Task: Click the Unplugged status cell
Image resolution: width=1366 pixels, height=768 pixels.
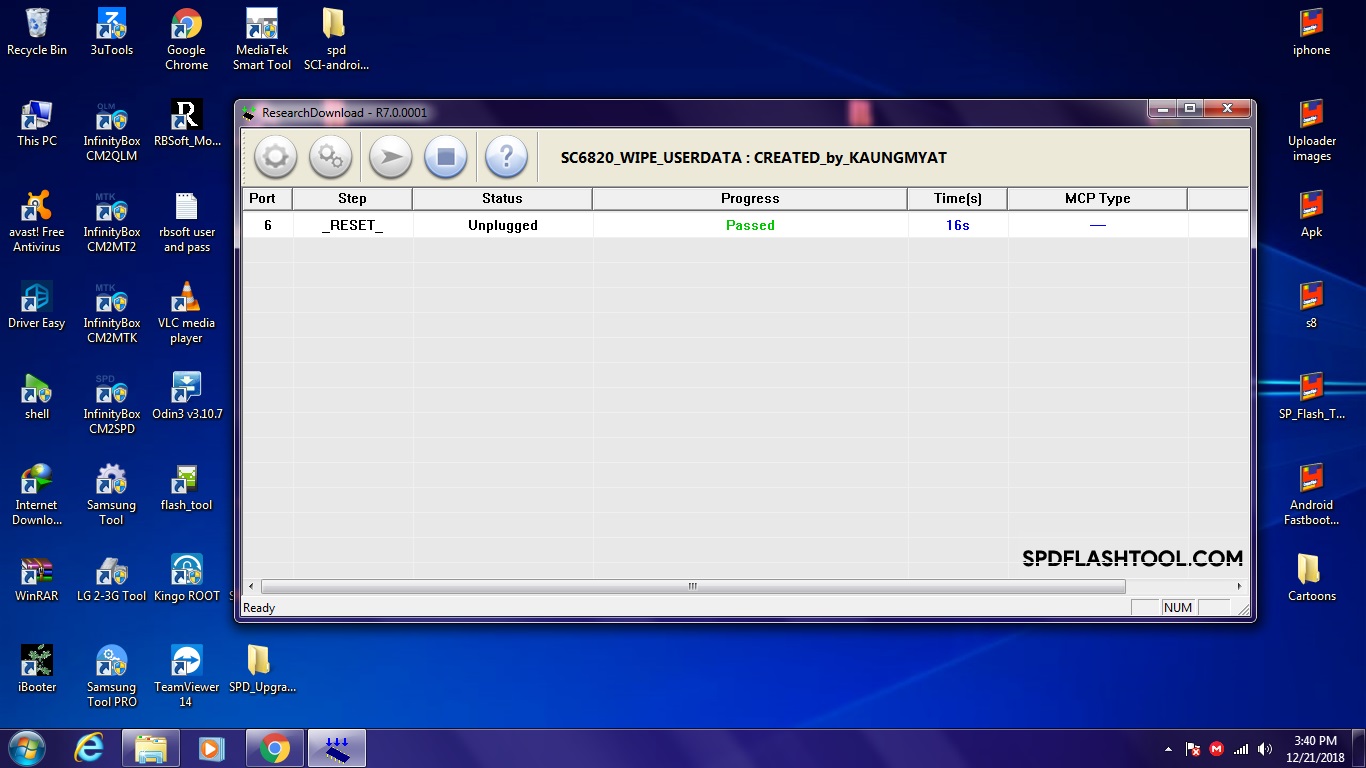Action: (503, 225)
